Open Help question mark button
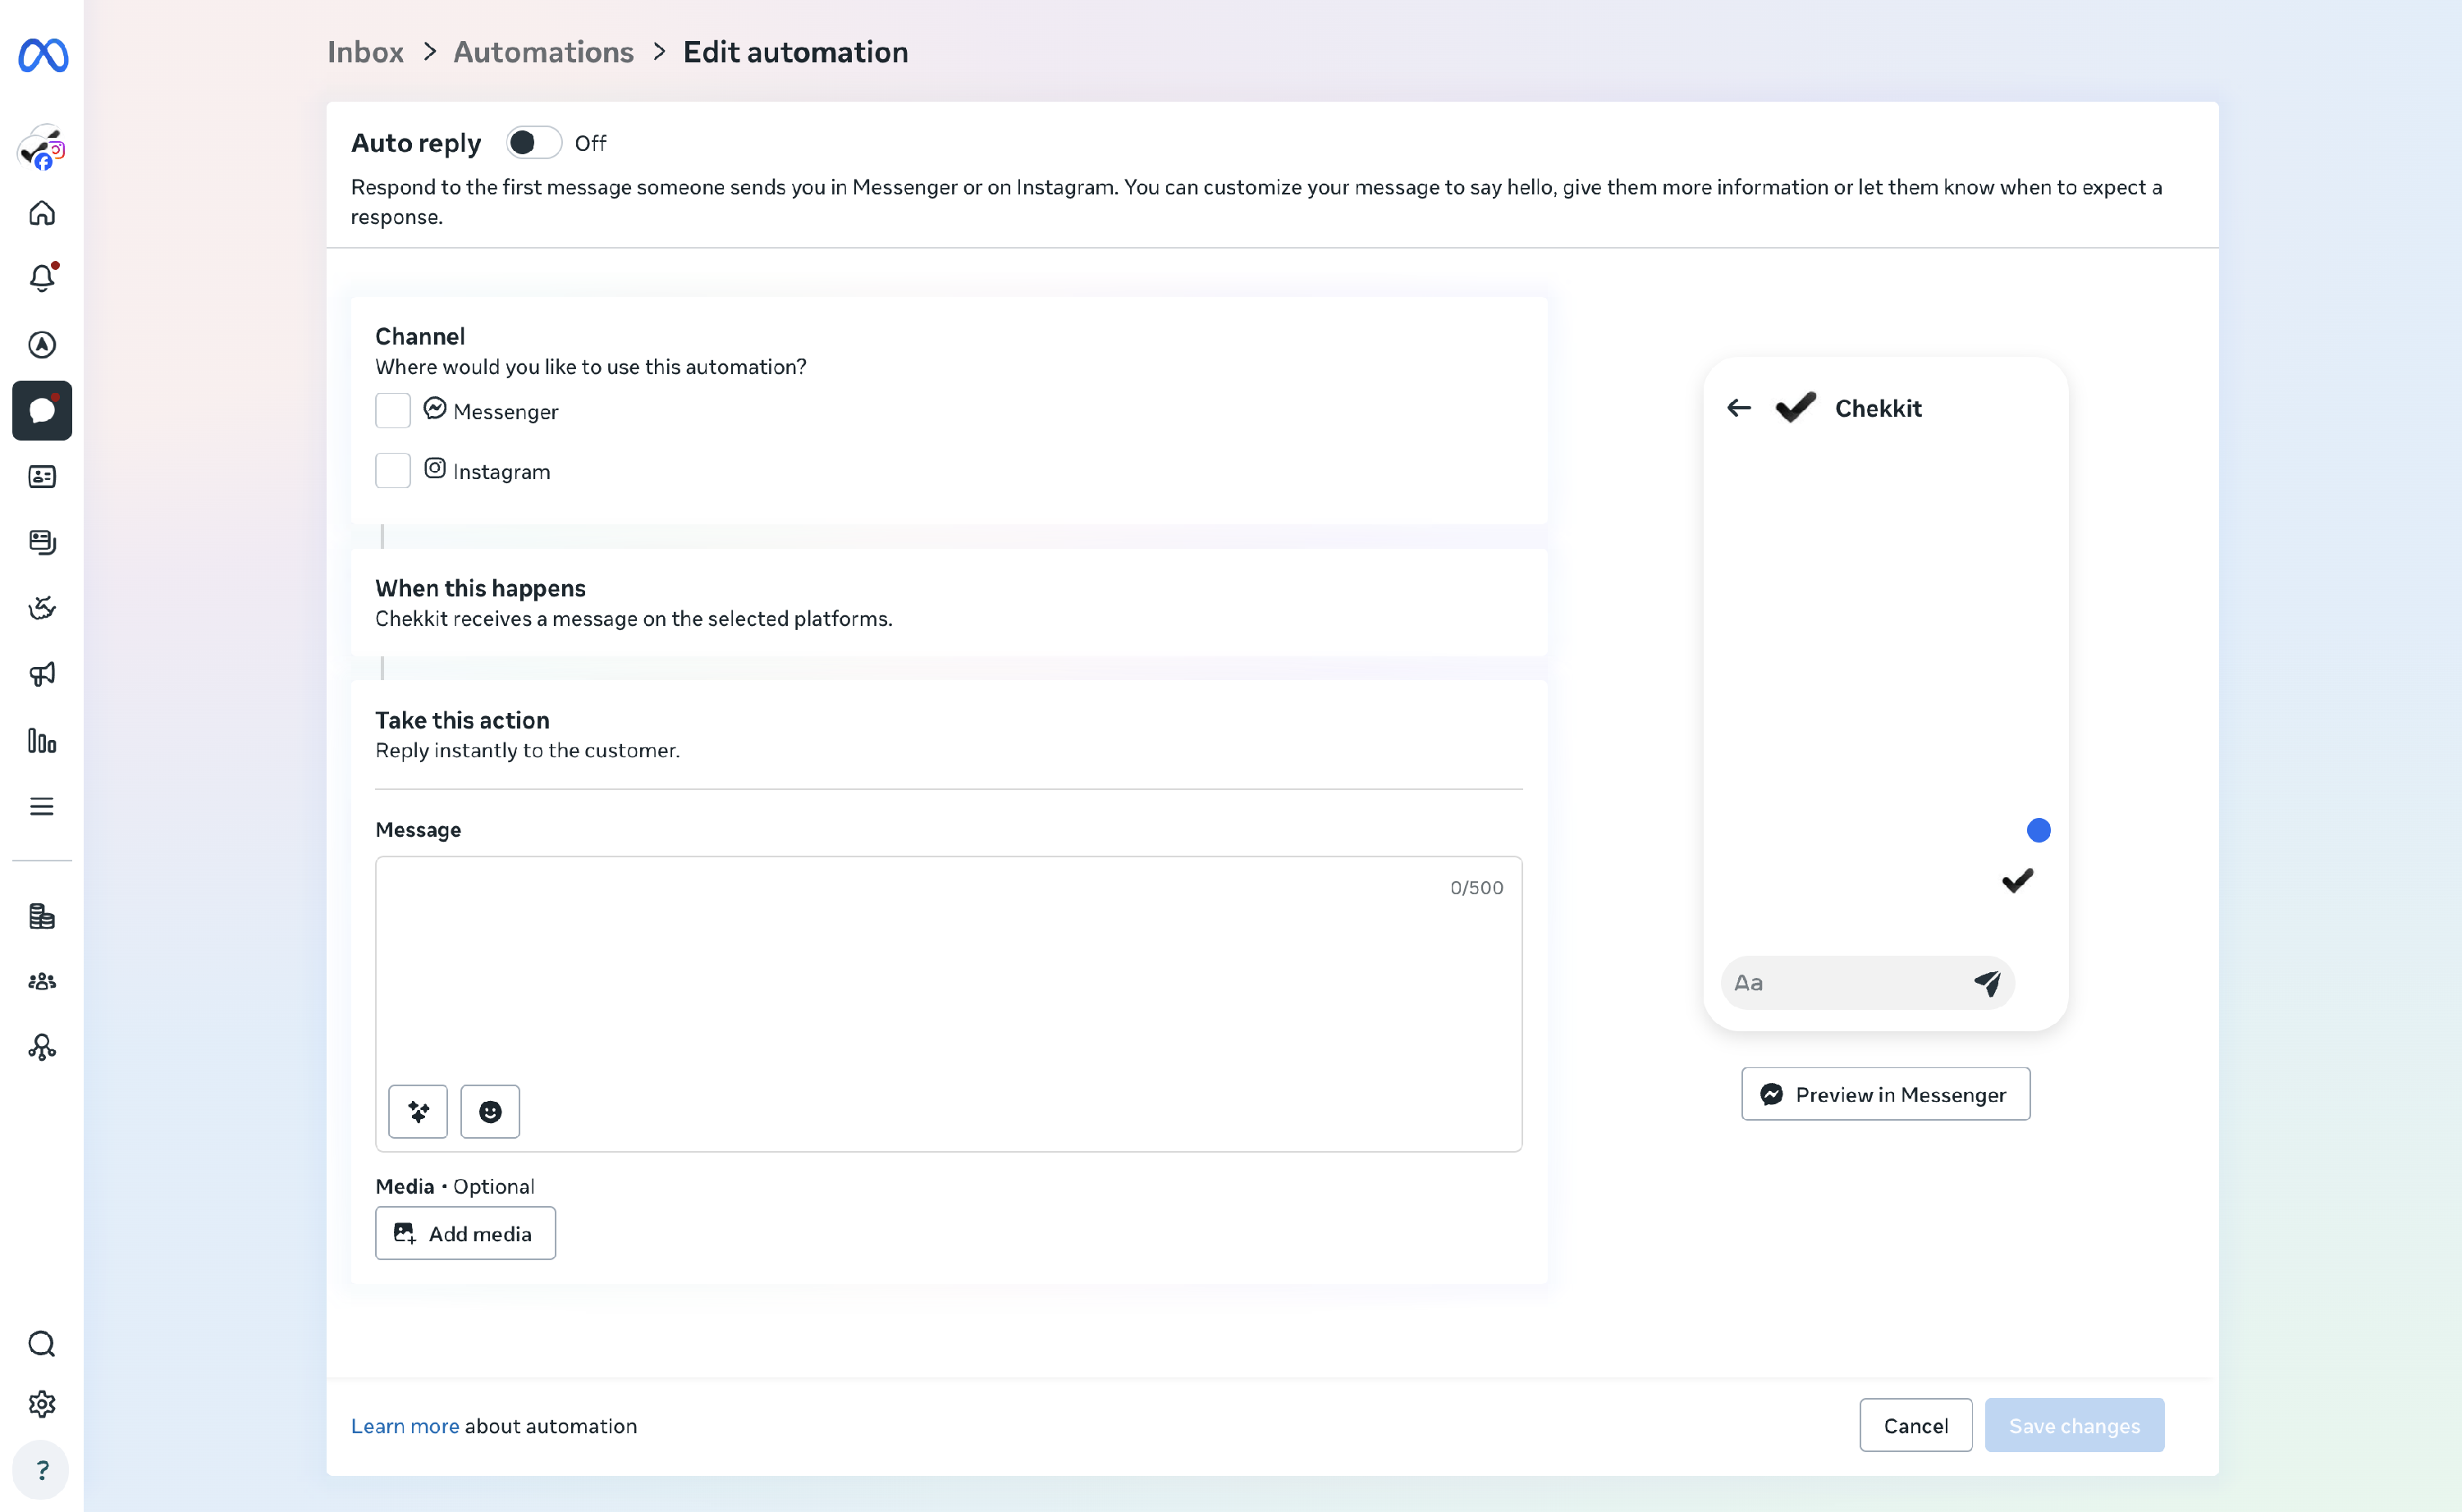Image resolution: width=2462 pixels, height=1512 pixels. tap(41, 1470)
